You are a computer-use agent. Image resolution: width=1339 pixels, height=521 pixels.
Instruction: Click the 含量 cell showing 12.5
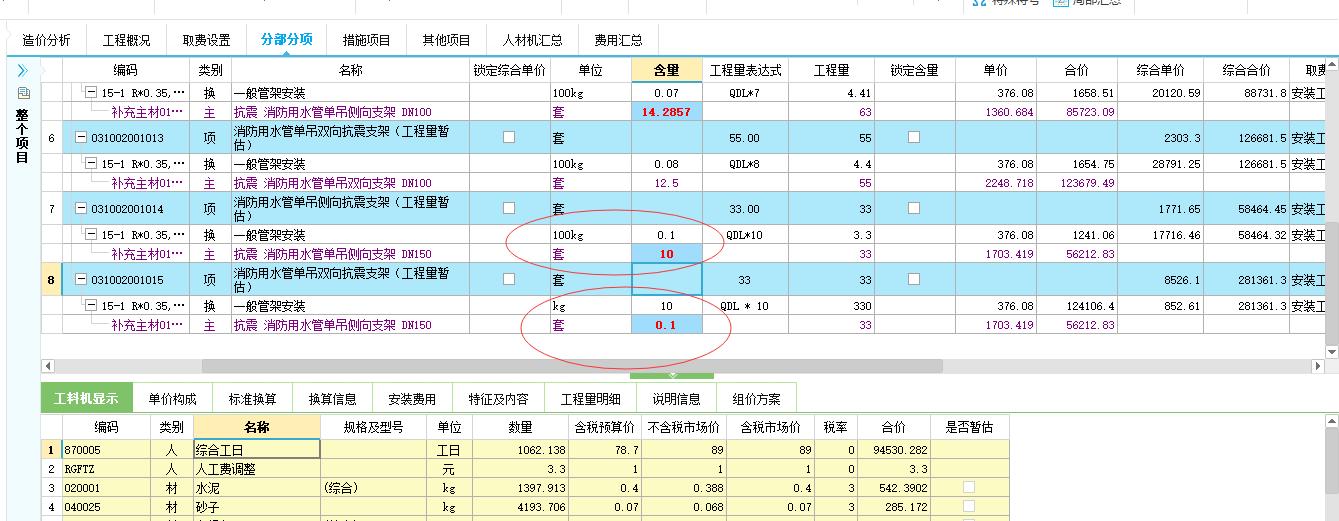pos(666,183)
